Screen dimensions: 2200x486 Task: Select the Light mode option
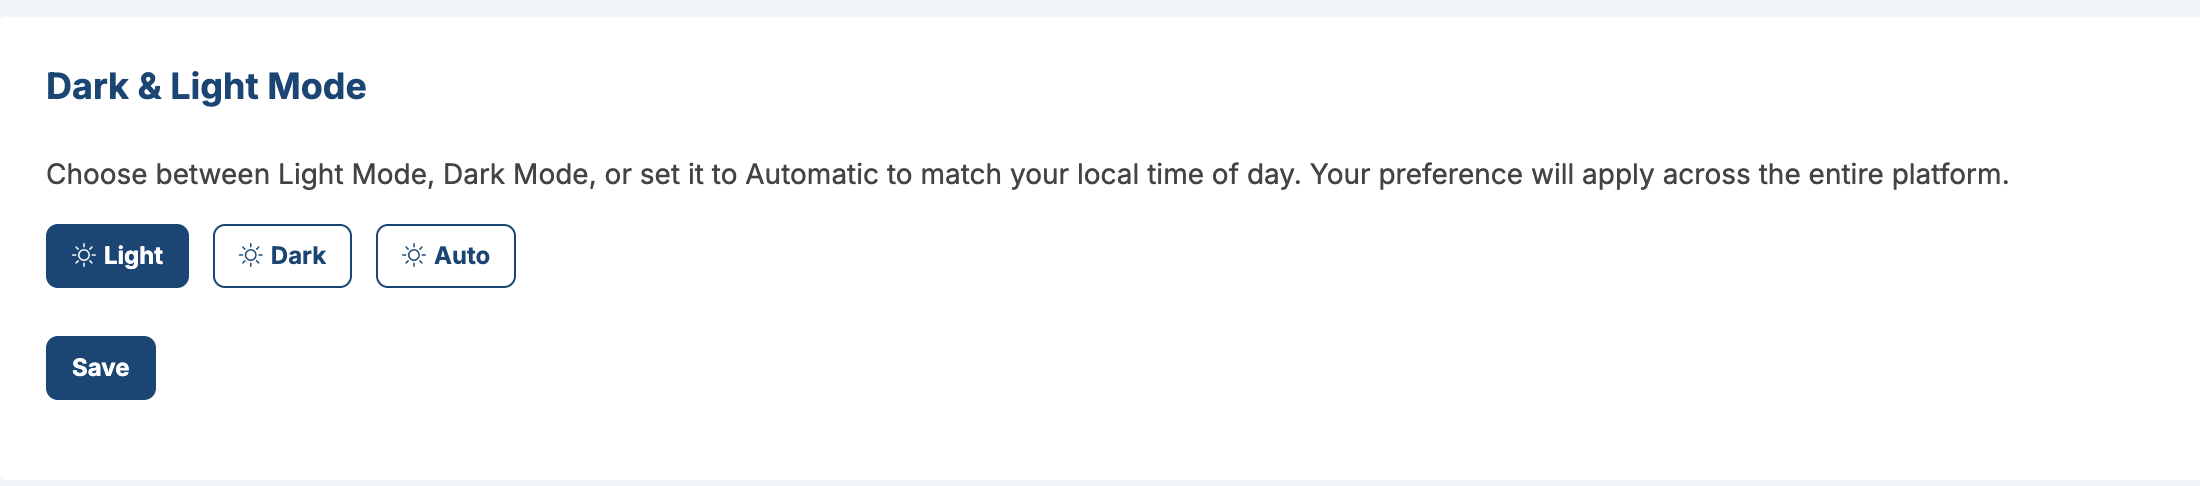118,256
